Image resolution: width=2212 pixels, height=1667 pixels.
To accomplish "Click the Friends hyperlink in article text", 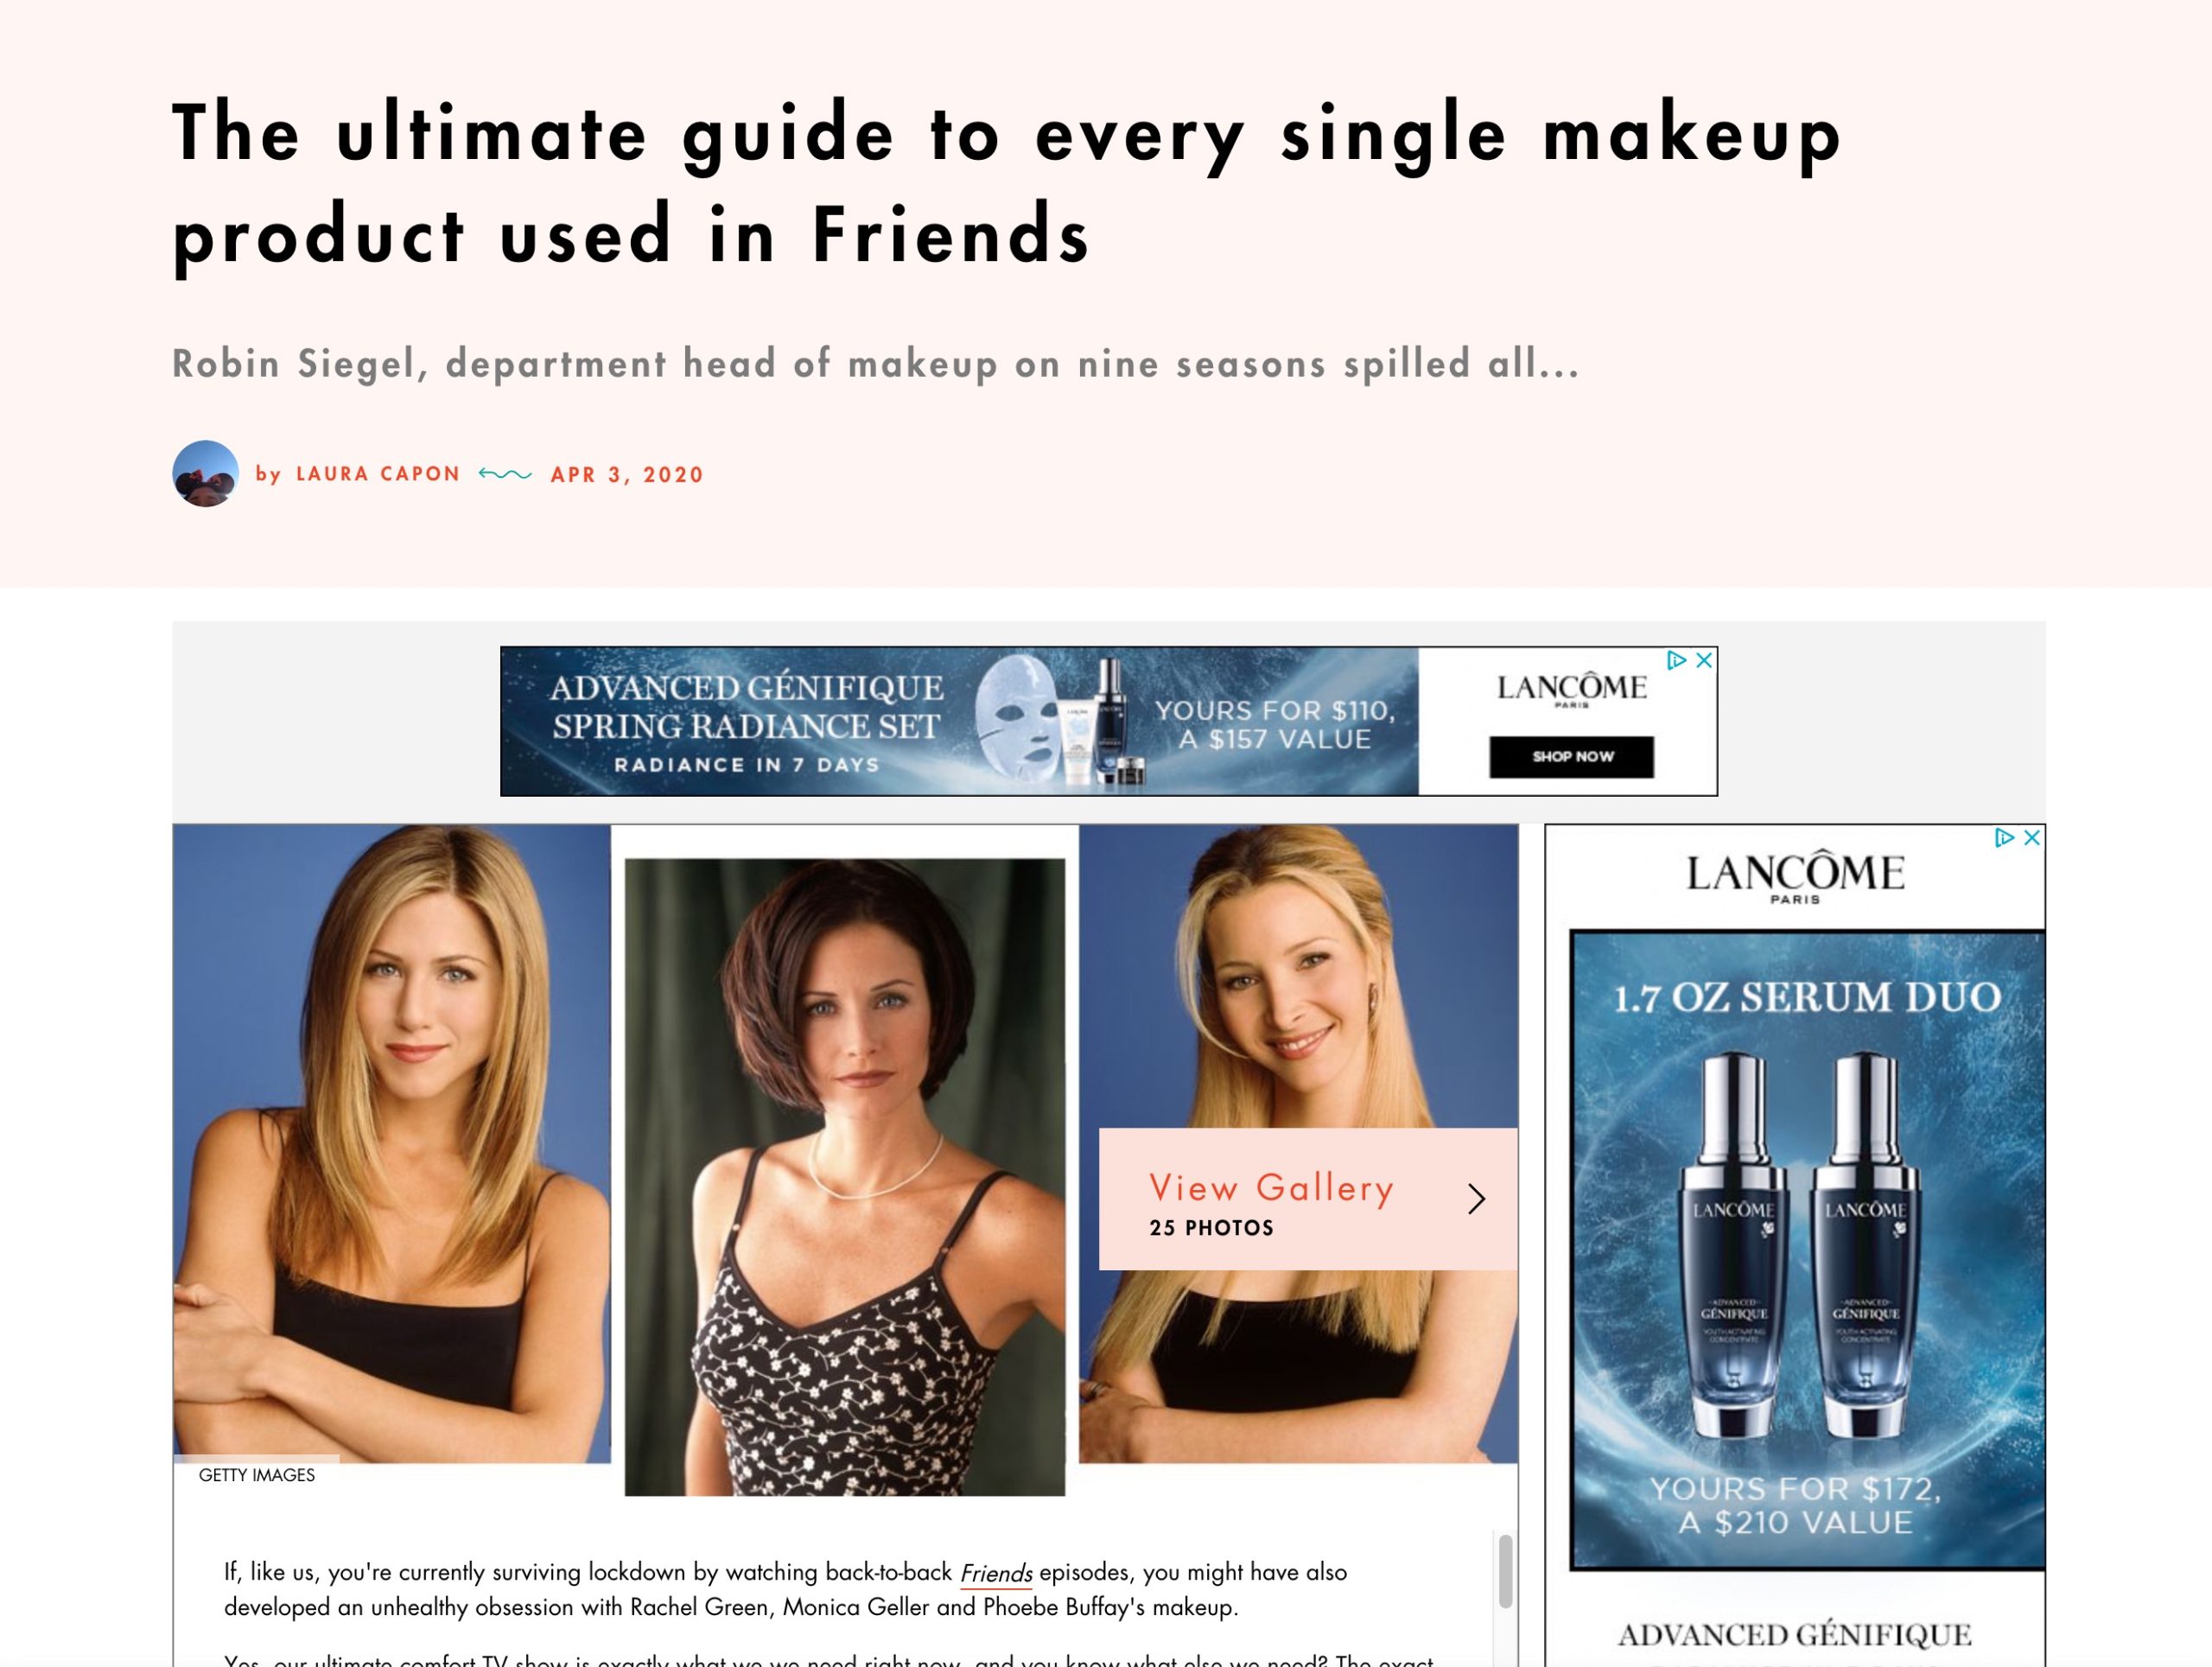I will coord(996,1573).
